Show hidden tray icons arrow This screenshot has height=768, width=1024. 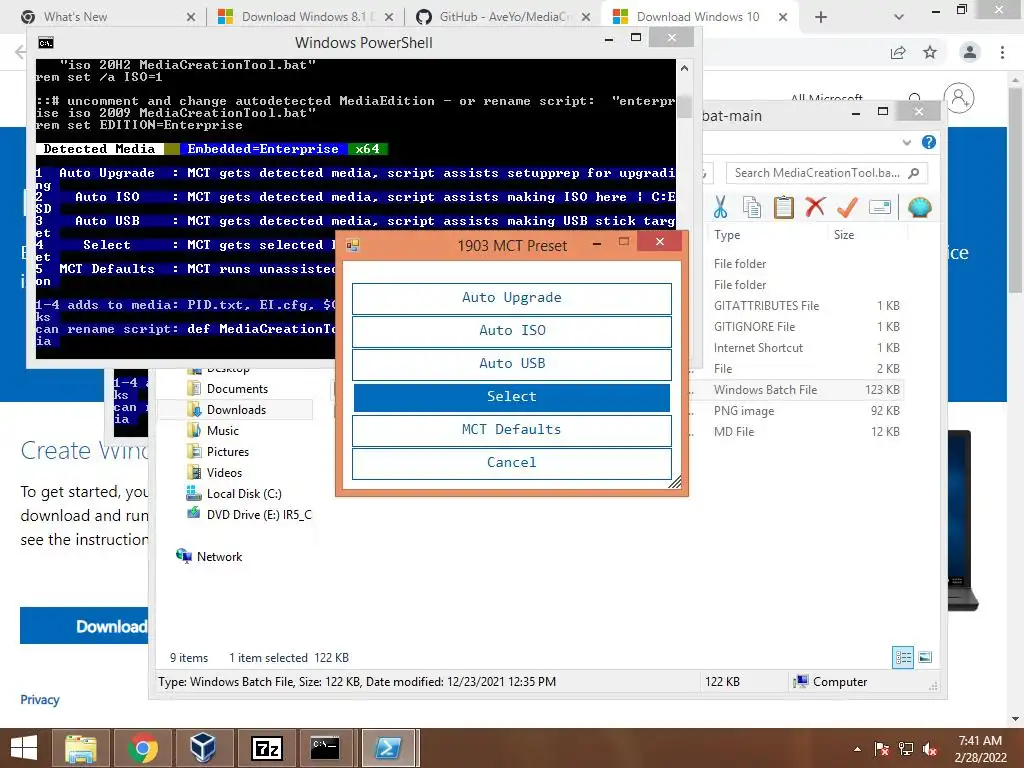pyautogui.click(x=857, y=749)
